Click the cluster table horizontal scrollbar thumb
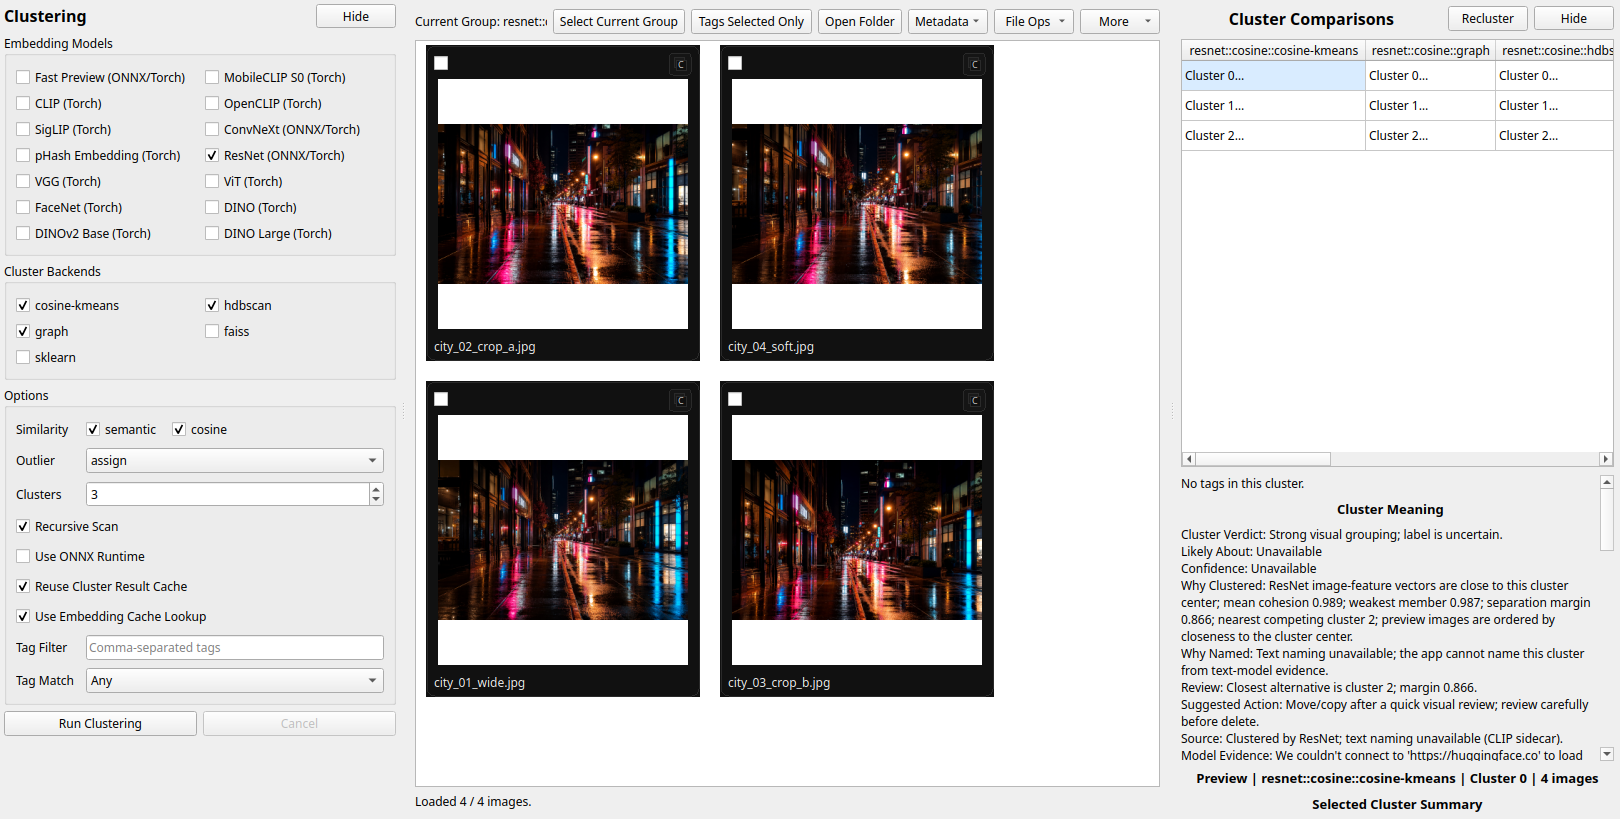The width and height of the screenshot is (1620, 819). (1263, 459)
